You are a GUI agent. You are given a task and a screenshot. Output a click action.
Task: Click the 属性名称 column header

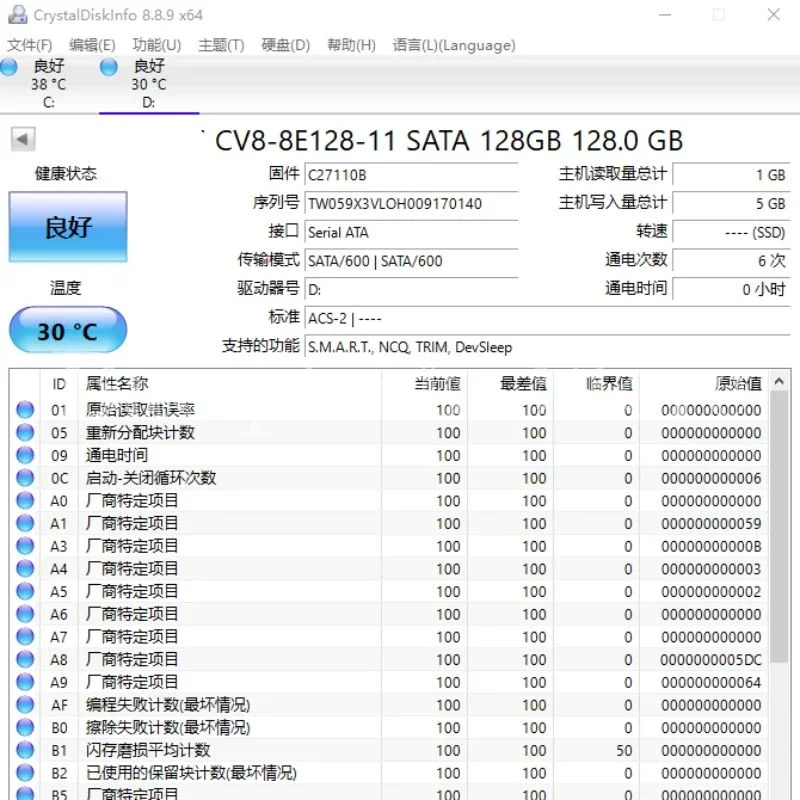point(230,384)
